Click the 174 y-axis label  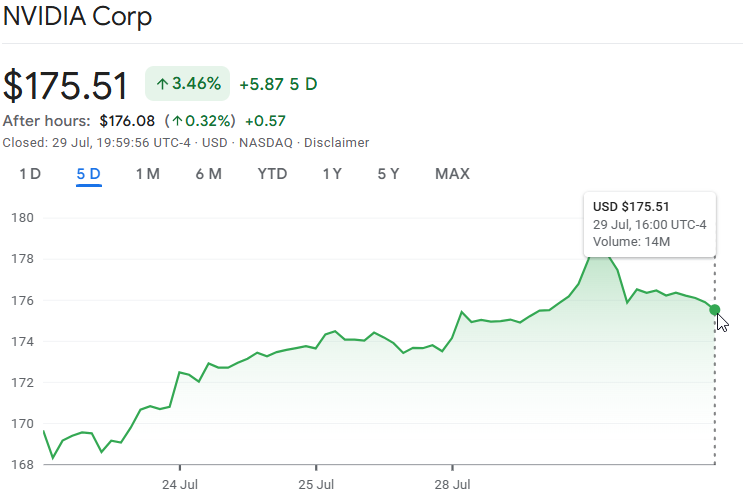pyautogui.click(x=23, y=341)
